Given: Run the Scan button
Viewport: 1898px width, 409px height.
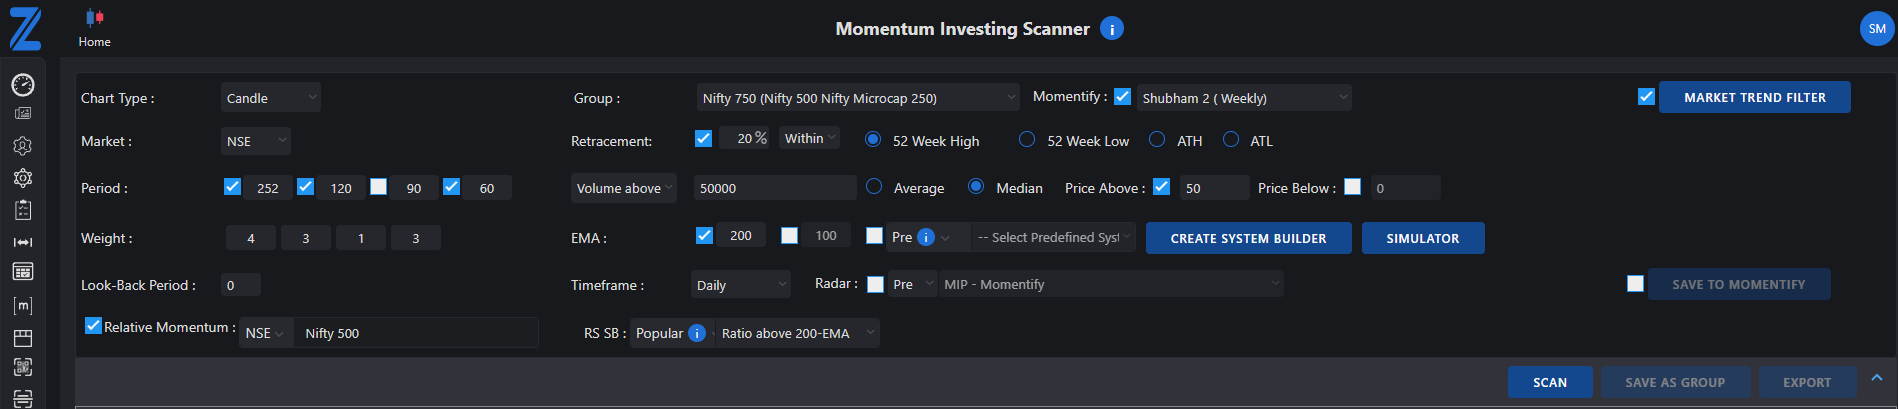Looking at the screenshot, I should click(x=1550, y=382).
